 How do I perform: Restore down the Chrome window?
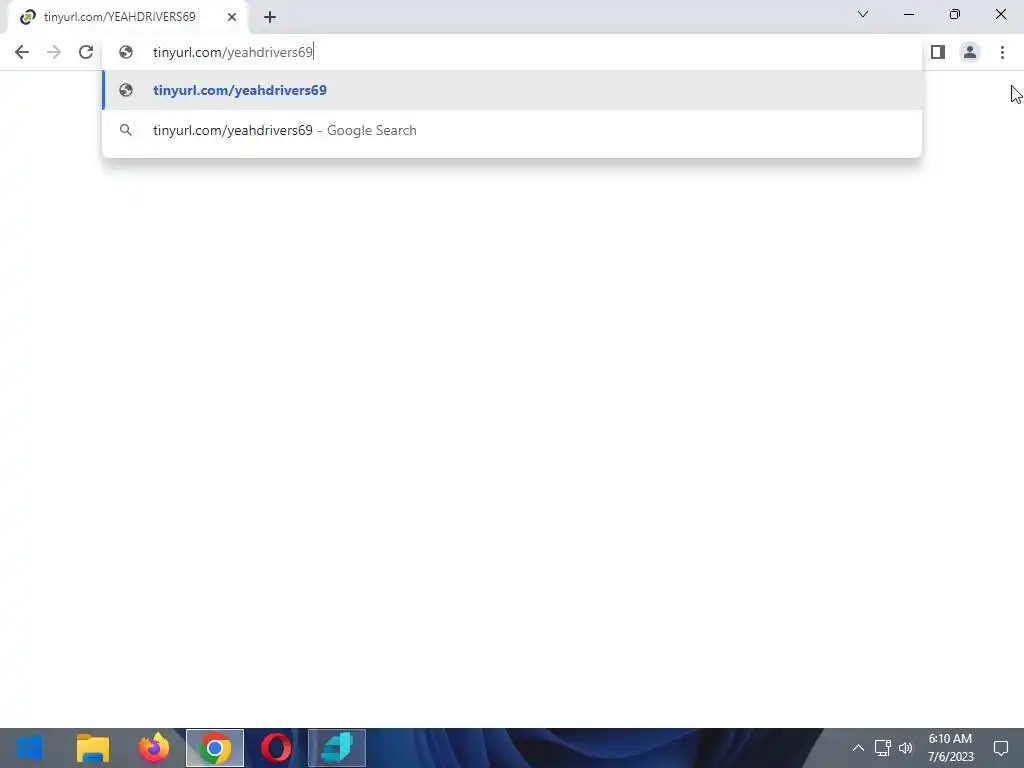[955, 14]
